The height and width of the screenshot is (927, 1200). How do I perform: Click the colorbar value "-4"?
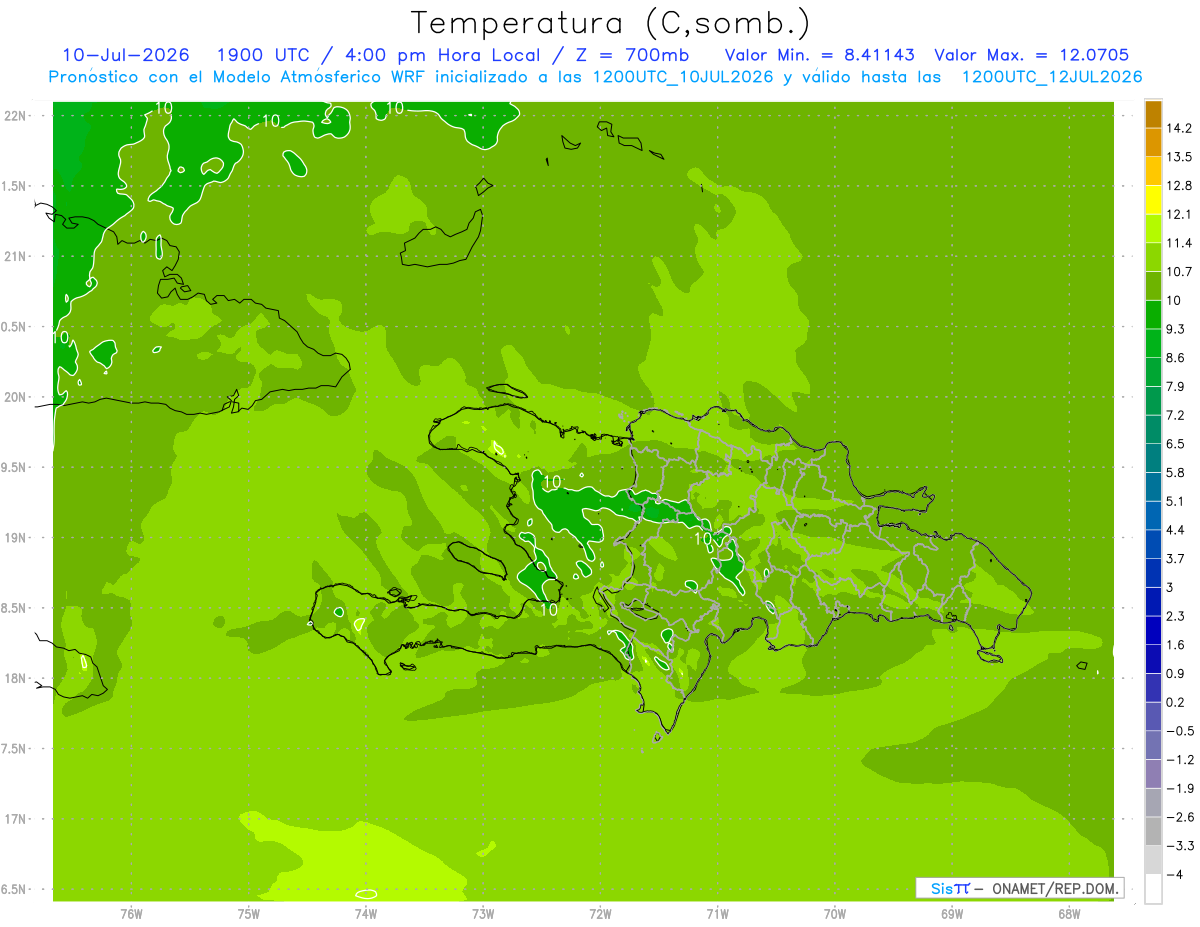[1176, 874]
